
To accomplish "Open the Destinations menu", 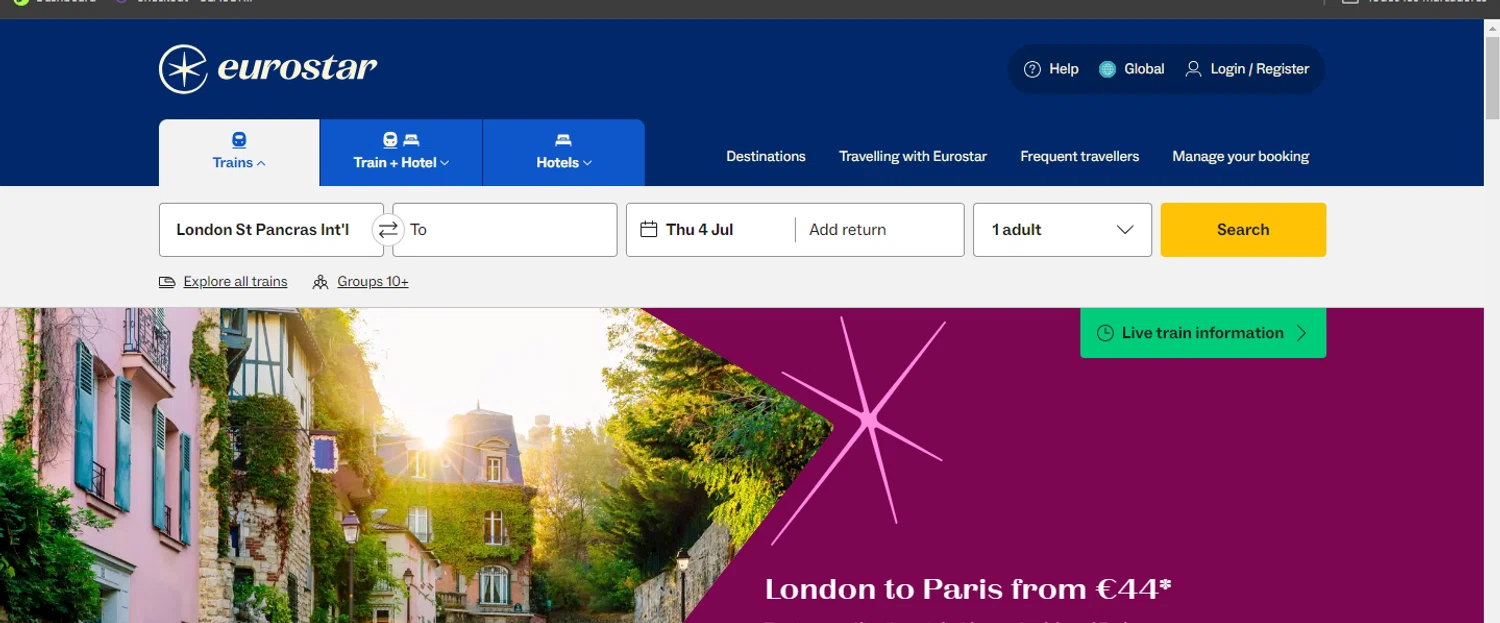I will pyautogui.click(x=766, y=156).
